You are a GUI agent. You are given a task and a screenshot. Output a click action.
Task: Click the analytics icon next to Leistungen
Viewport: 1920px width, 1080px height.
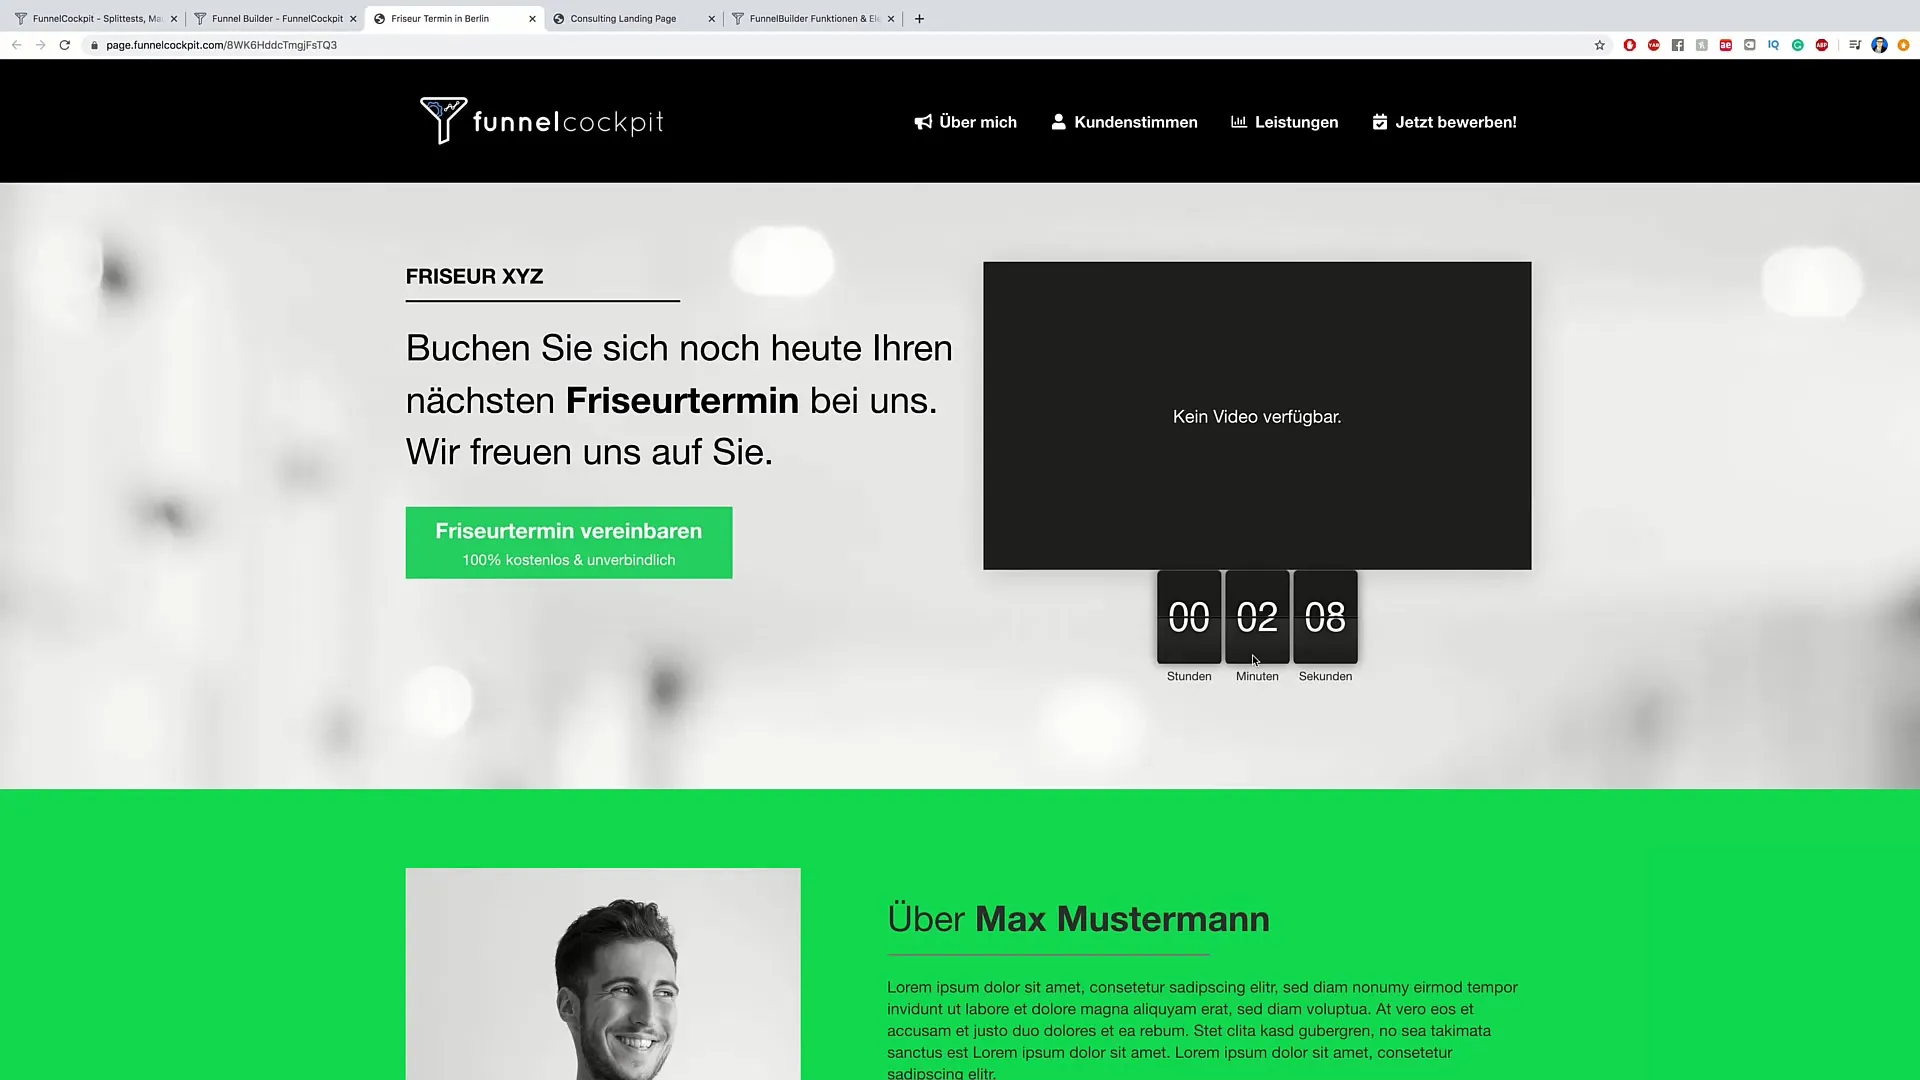pyautogui.click(x=1237, y=121)
